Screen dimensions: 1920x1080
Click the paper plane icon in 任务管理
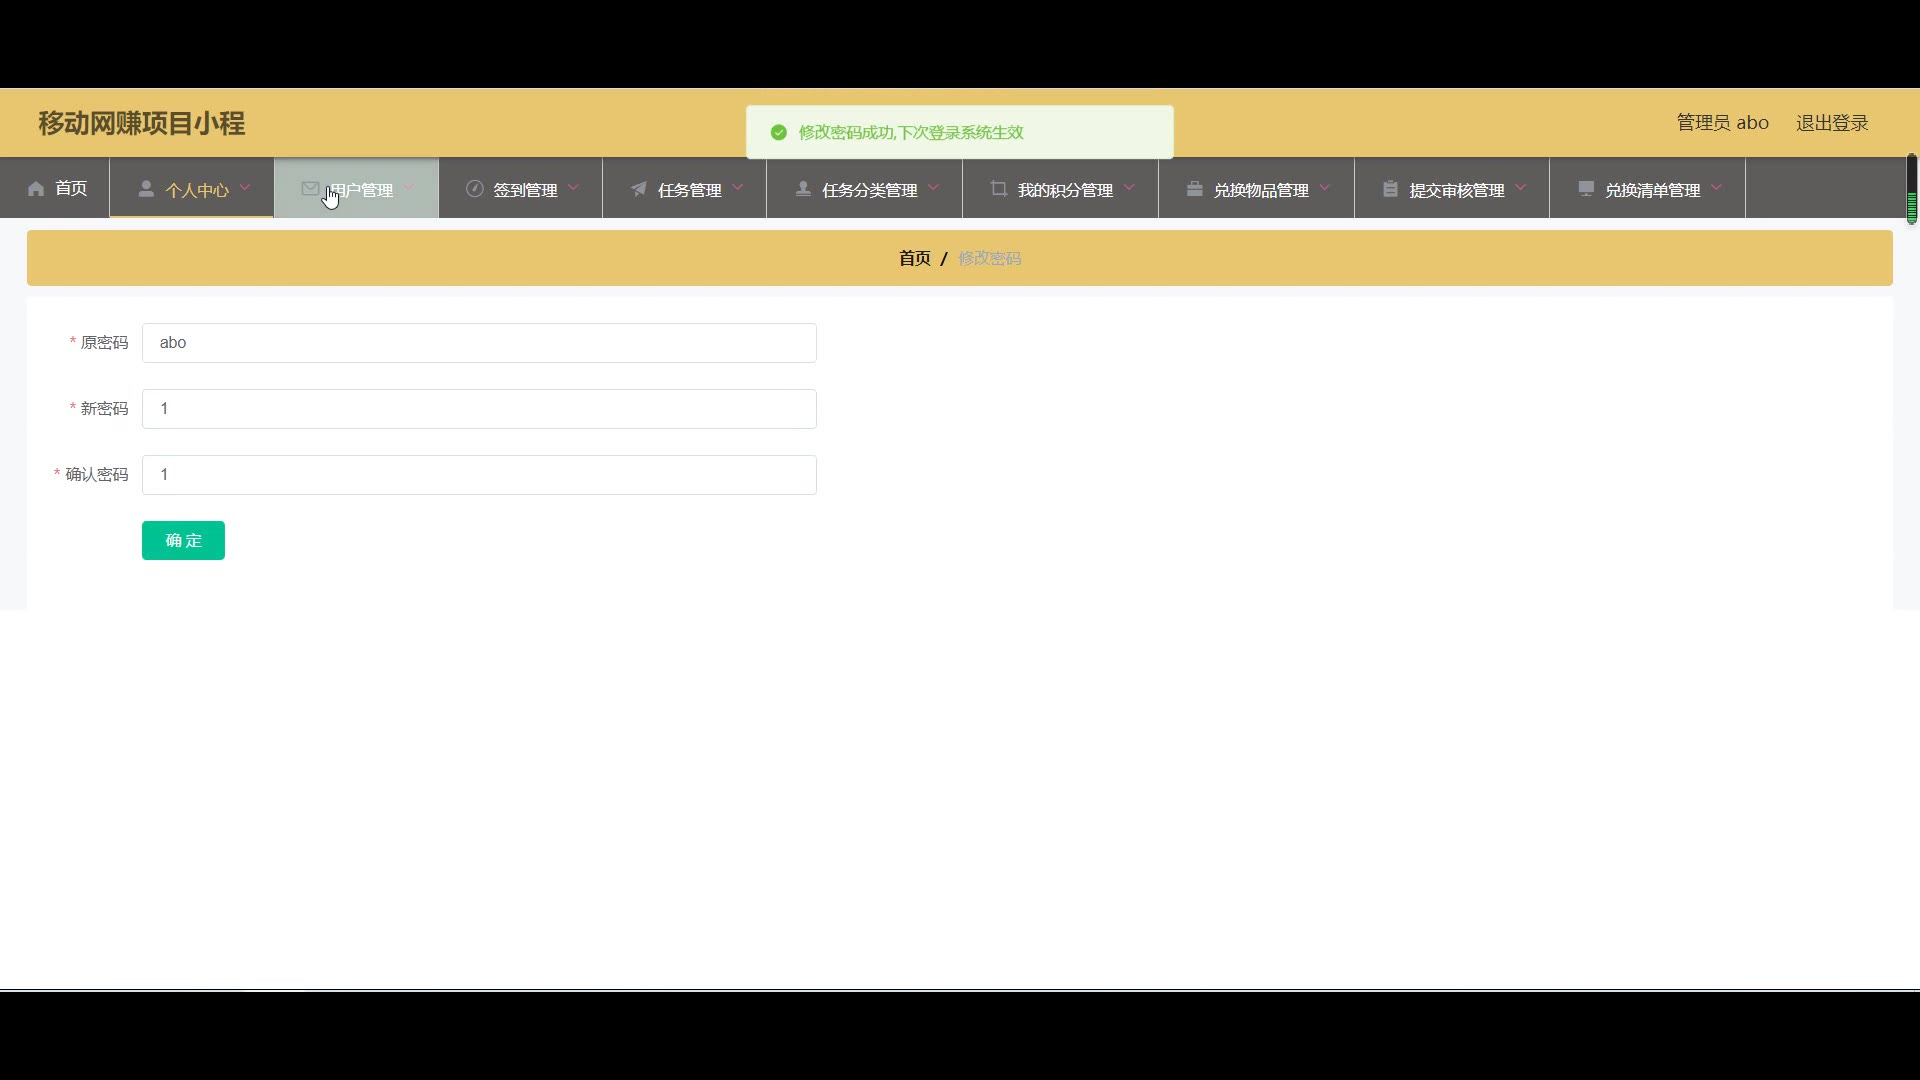coord(639,189)
